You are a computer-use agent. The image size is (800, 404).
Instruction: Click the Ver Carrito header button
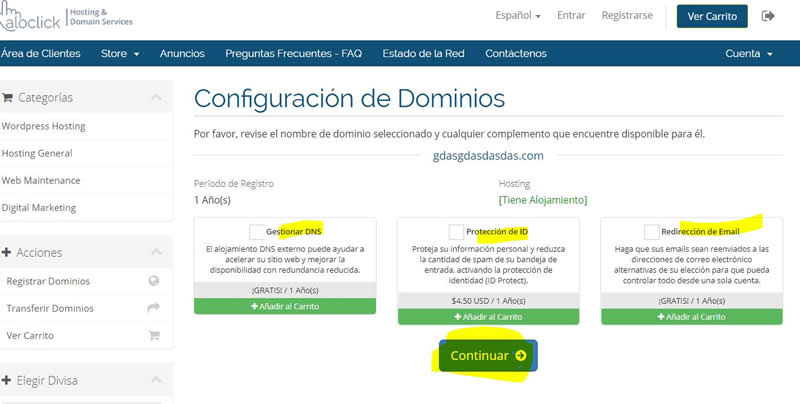712,16
